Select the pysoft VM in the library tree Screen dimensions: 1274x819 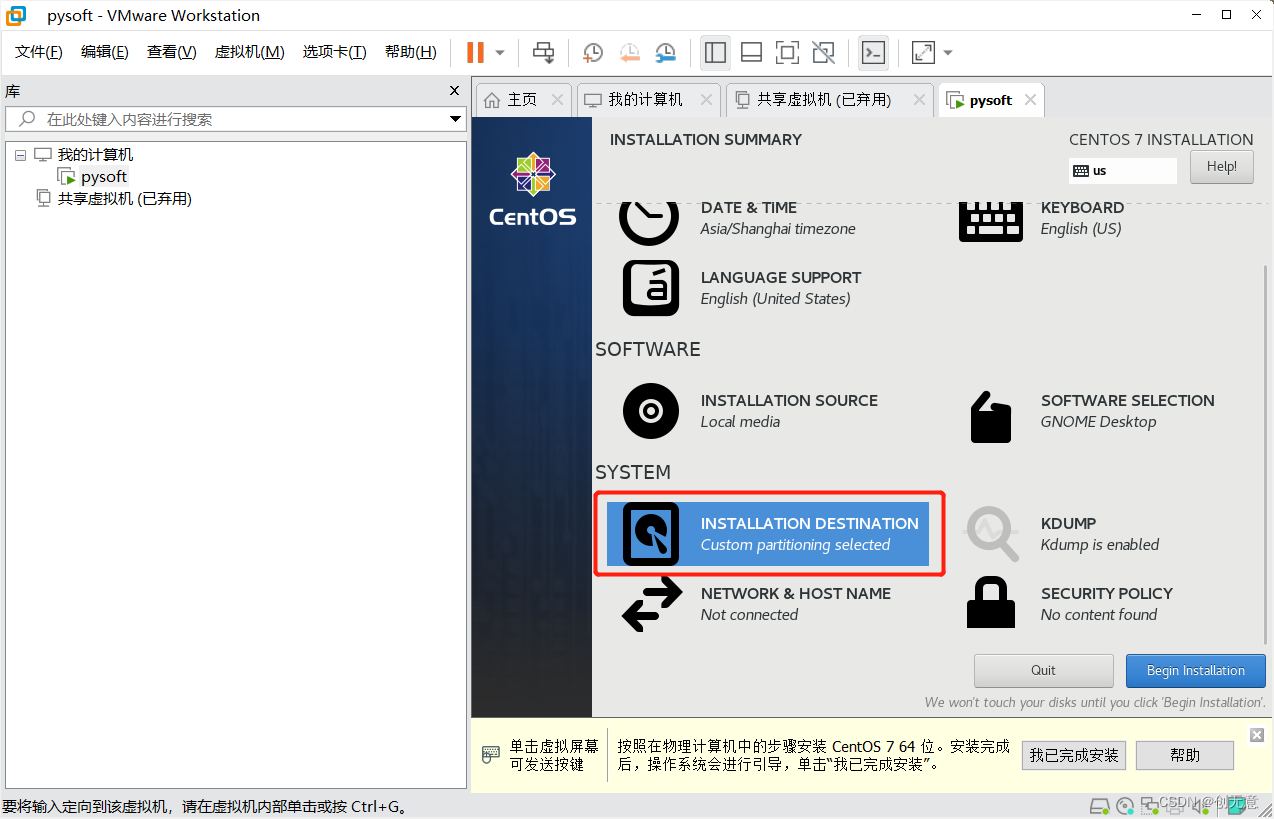click(104, 177)
